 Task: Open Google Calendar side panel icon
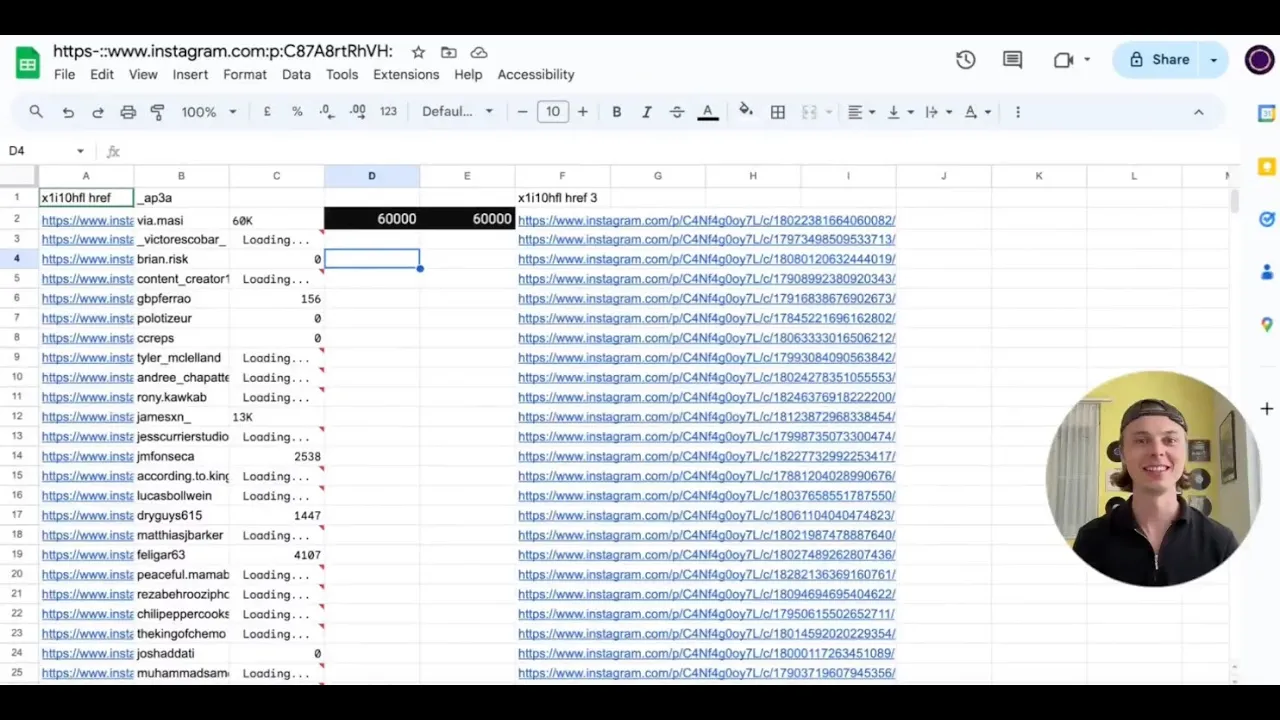(1266, 114)
